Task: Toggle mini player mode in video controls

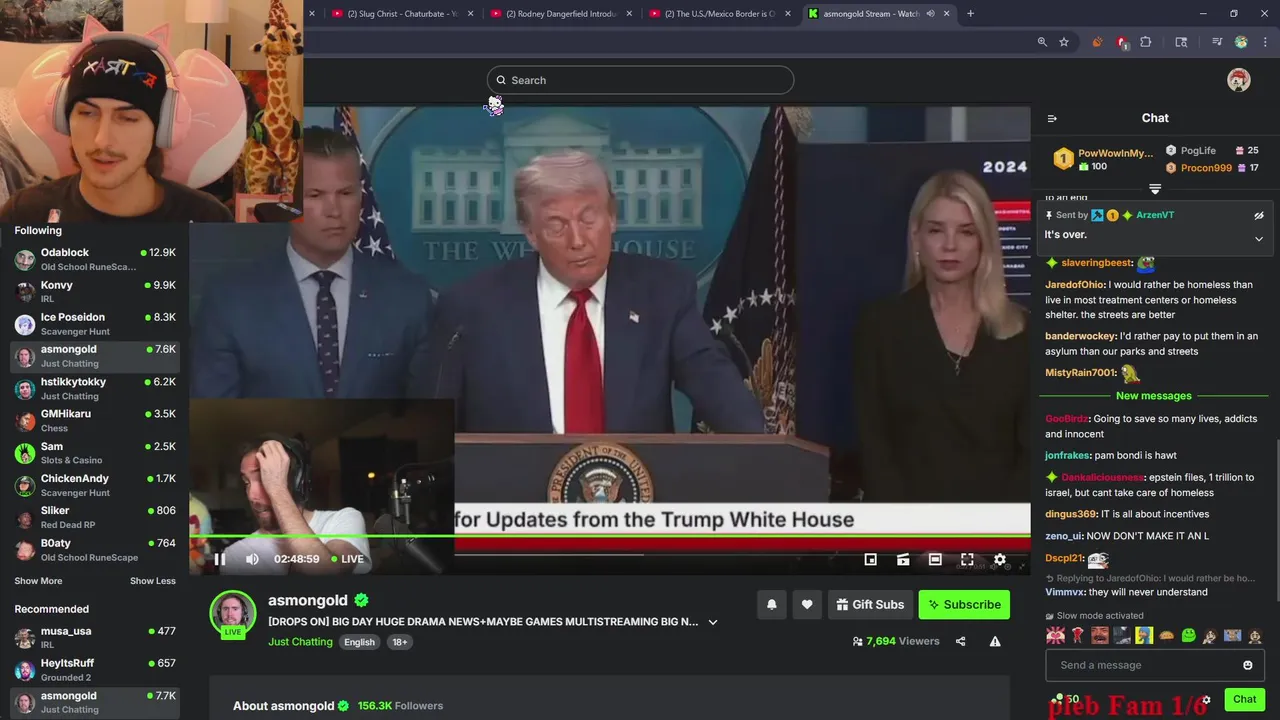Action: 870,560
